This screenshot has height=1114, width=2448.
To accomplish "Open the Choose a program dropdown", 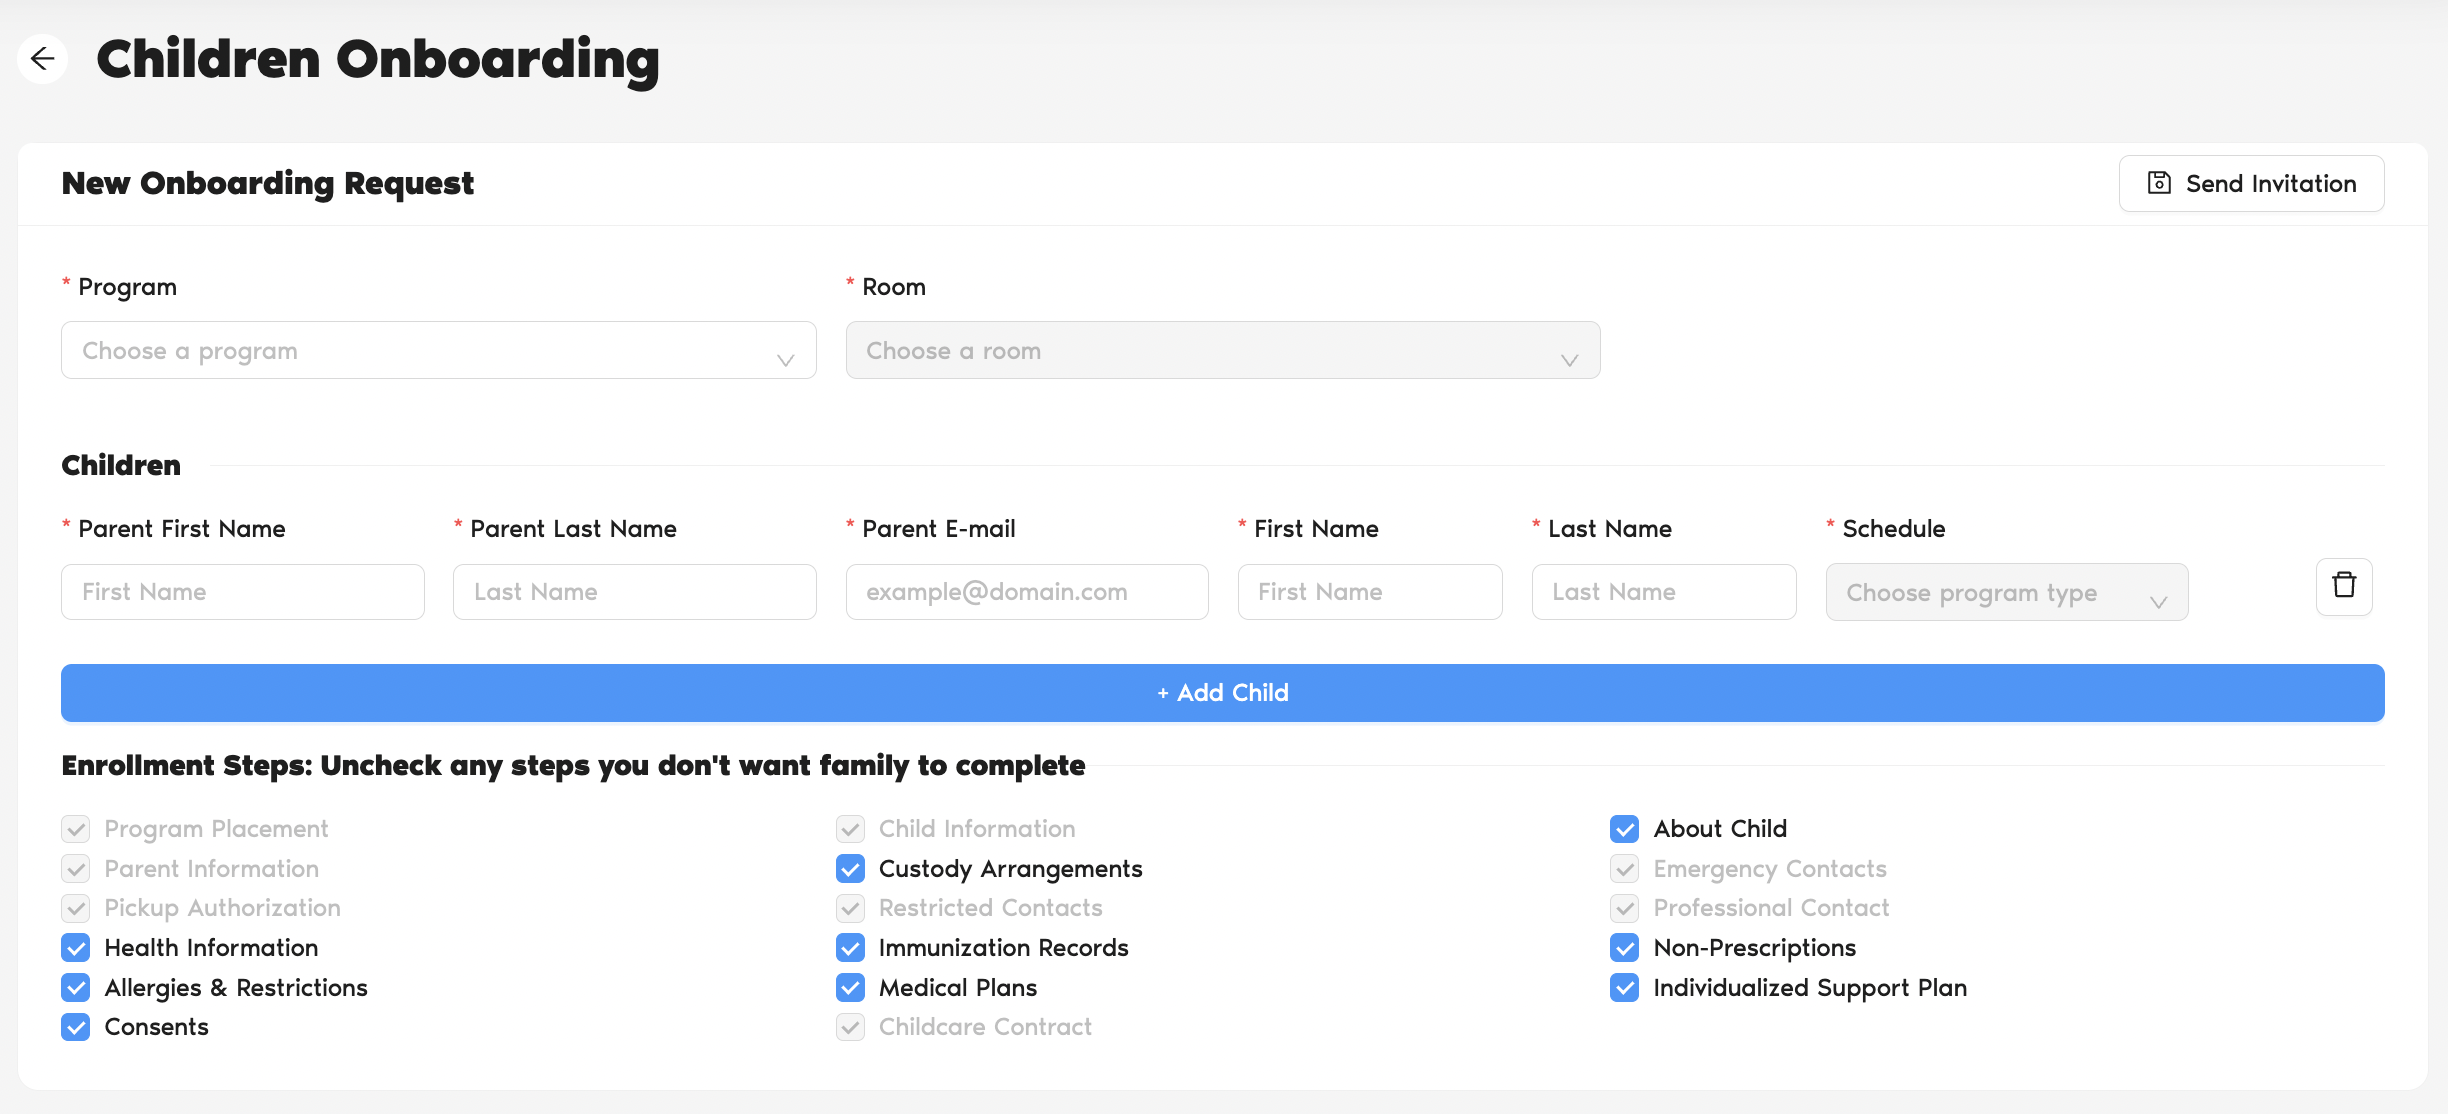I will (x=438, y=351).
